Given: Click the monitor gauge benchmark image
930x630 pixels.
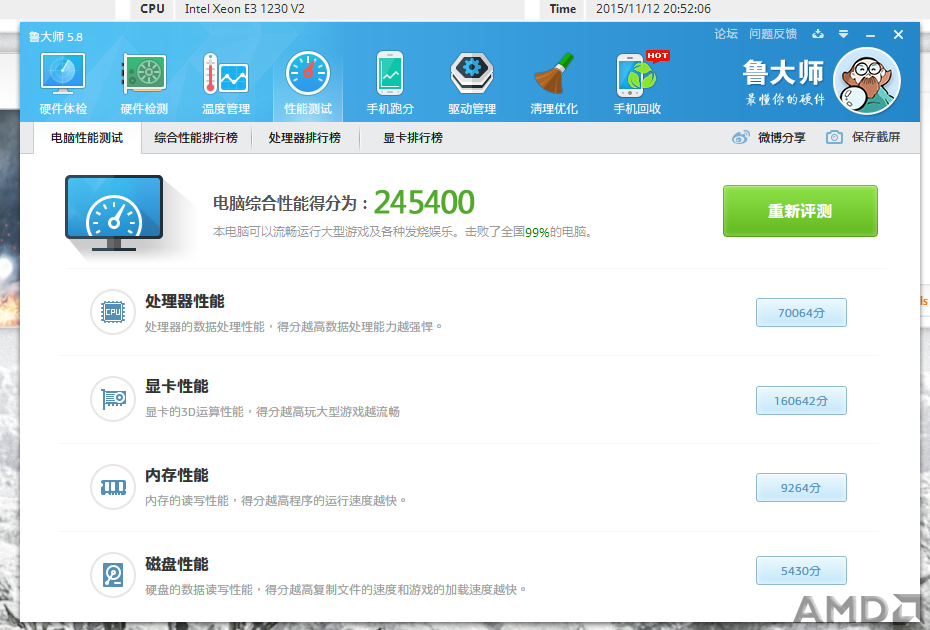Looking at the screenshot, I should point(114,213).
